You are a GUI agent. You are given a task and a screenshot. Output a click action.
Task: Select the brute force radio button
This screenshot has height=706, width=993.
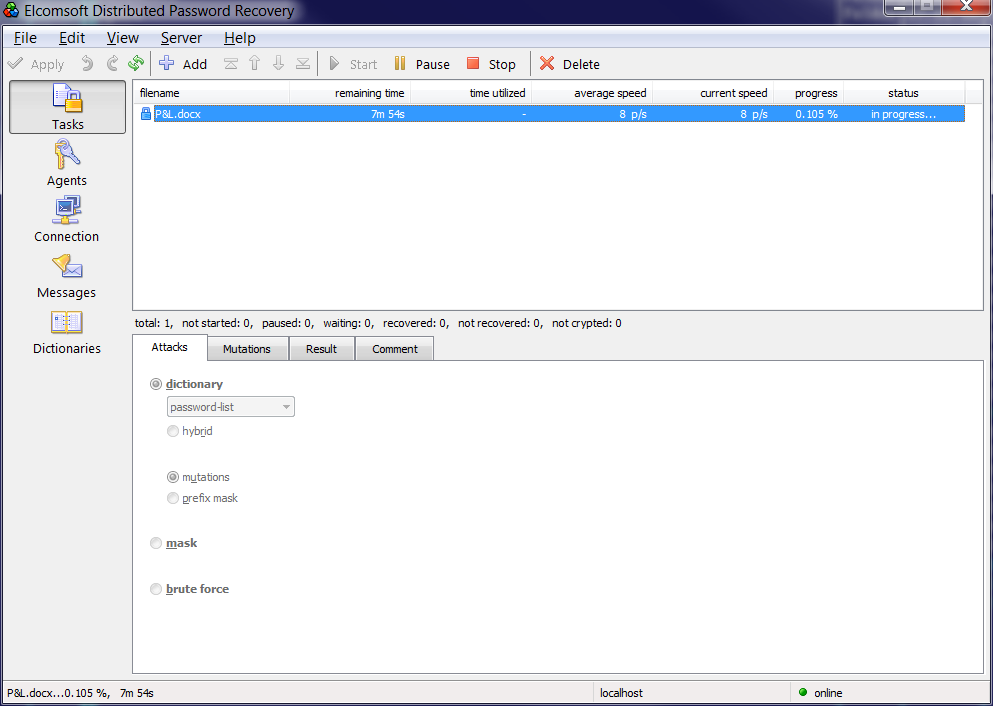tap(156, 589)
